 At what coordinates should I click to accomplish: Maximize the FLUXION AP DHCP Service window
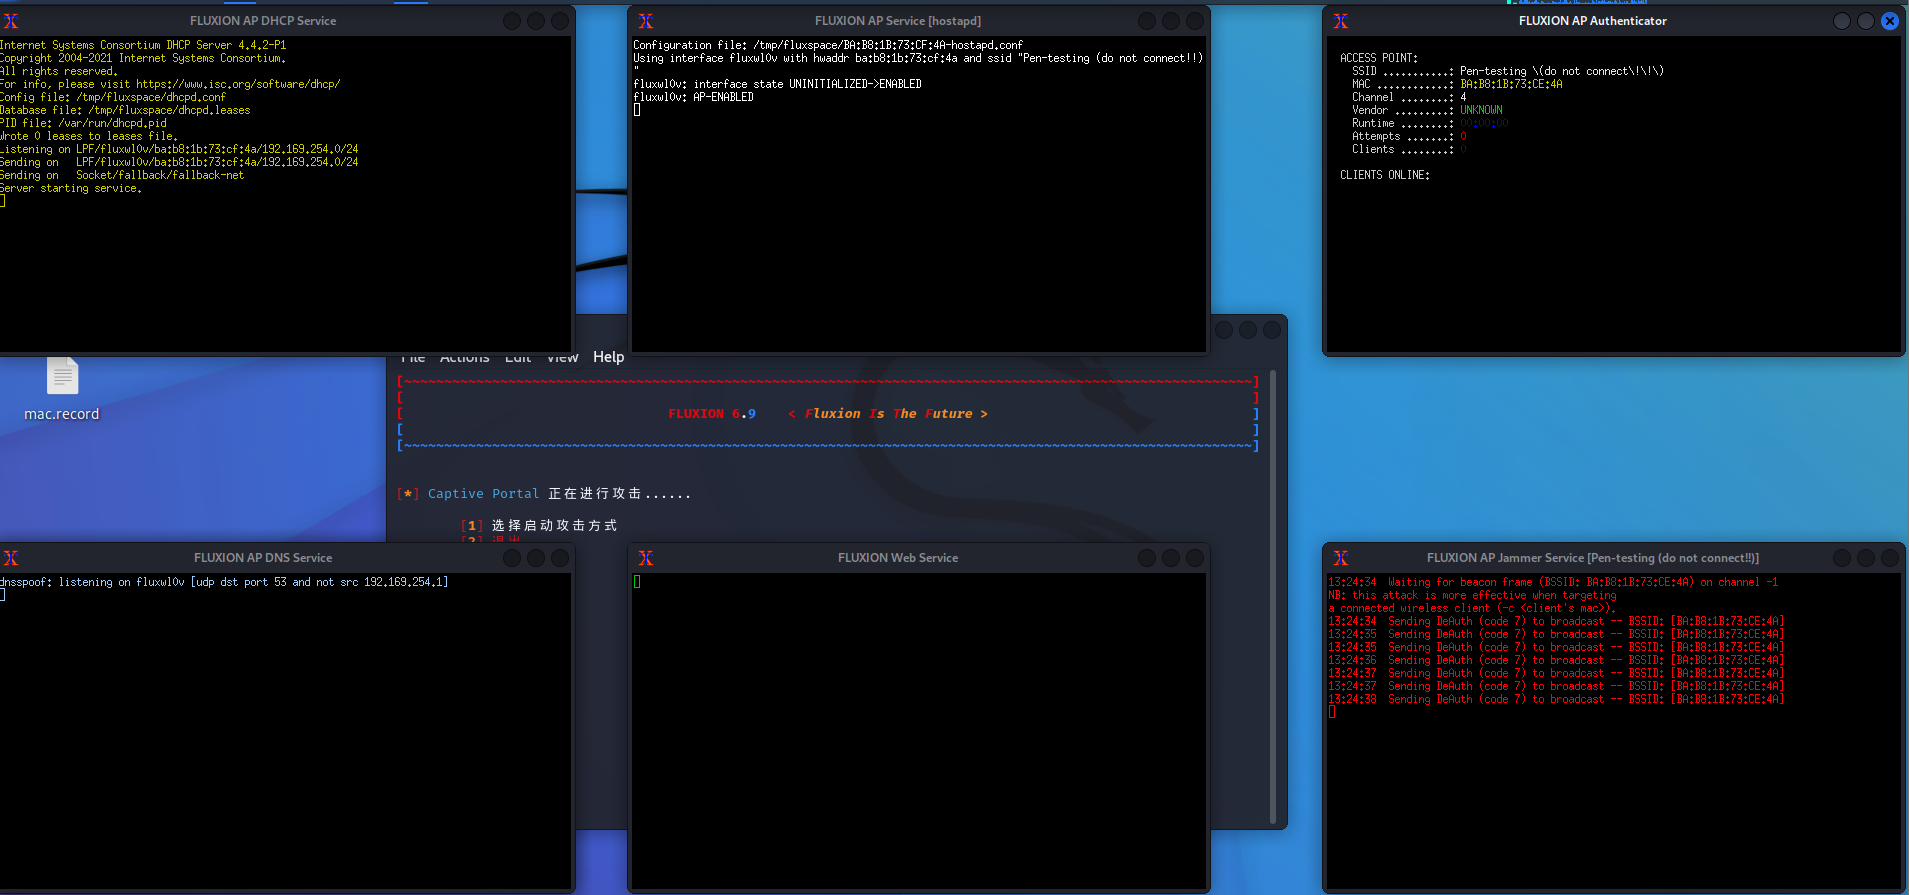click(536, 21)
